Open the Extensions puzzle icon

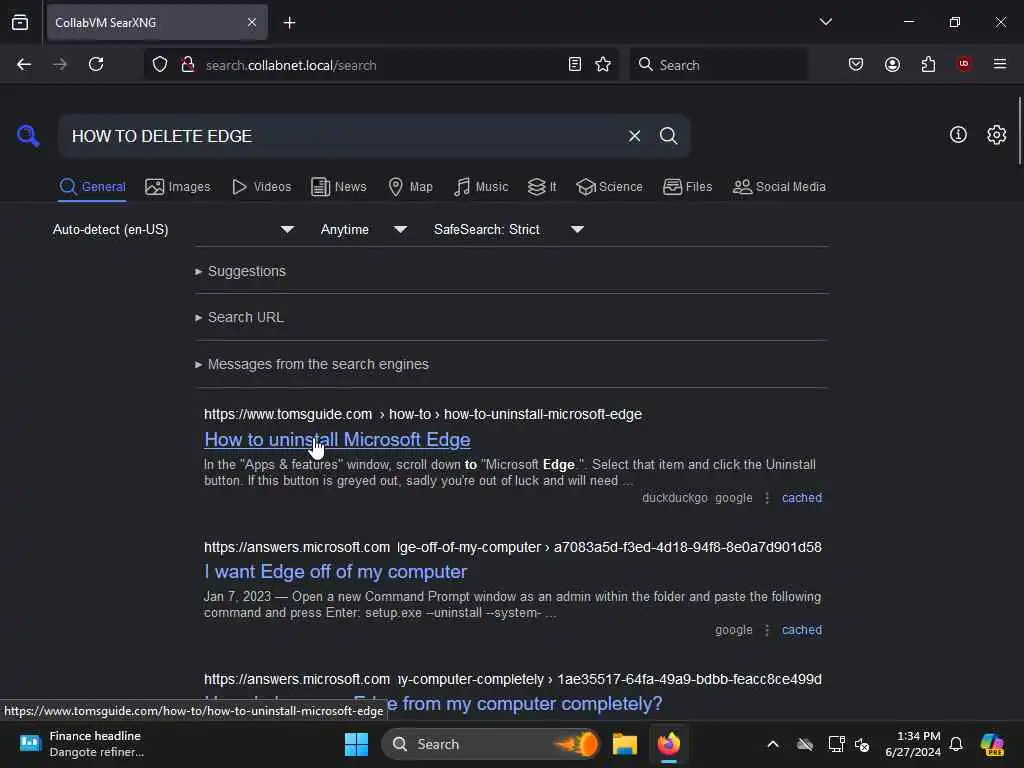pyautogui.click(x=928, y=64)
